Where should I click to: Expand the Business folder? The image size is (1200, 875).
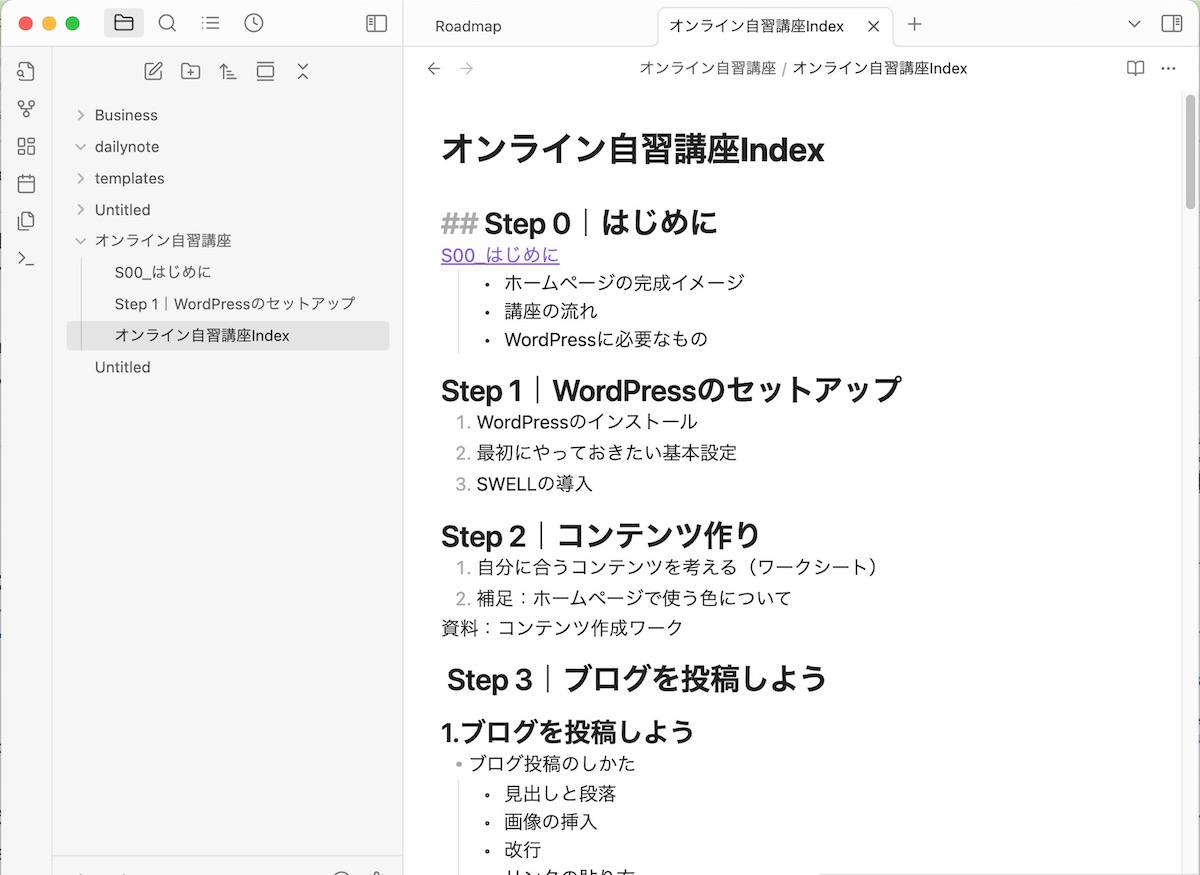click(126, 115)
